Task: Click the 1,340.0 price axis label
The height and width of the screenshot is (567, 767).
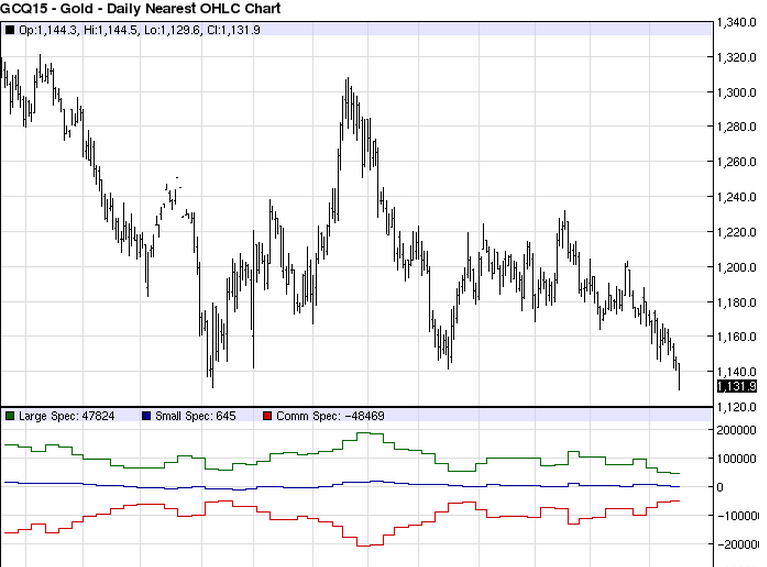Action: click(x=737, y=23)
